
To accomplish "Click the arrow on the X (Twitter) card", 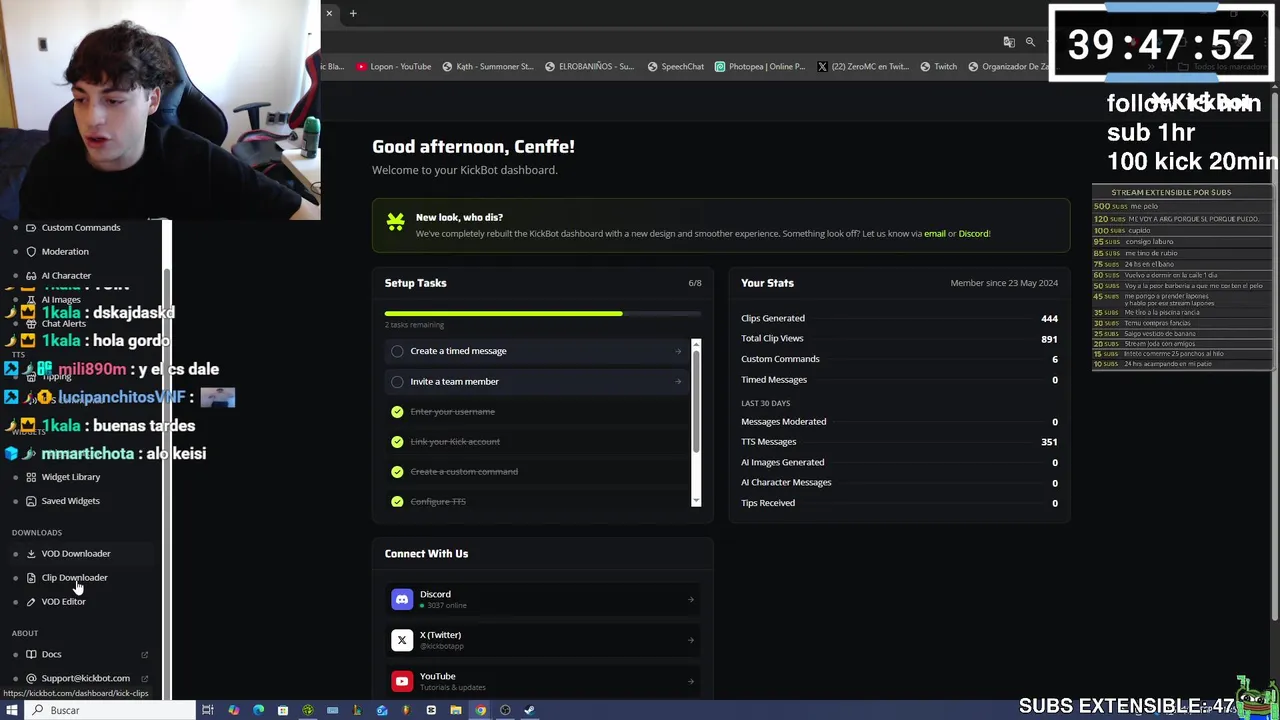I will coord(690,640).
